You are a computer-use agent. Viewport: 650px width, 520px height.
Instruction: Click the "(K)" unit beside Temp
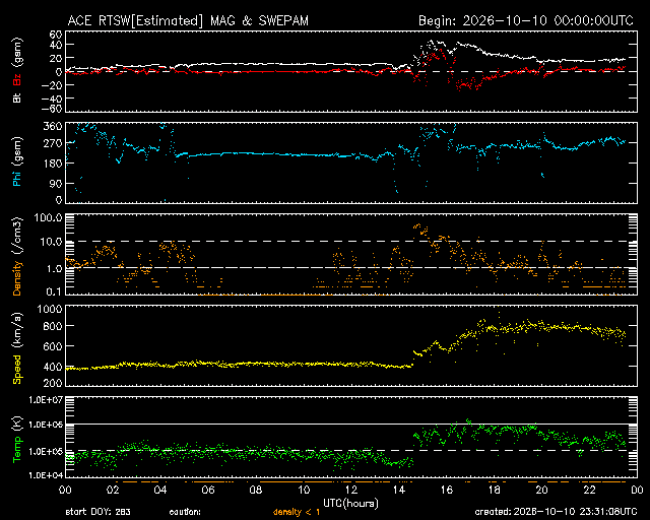pos(17,422)
